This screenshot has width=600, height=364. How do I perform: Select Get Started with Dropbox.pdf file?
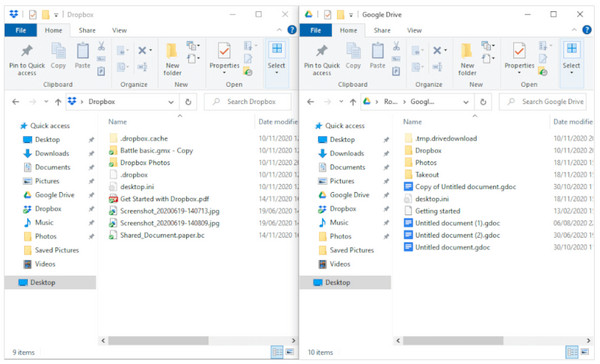click(x=165, y=199)
